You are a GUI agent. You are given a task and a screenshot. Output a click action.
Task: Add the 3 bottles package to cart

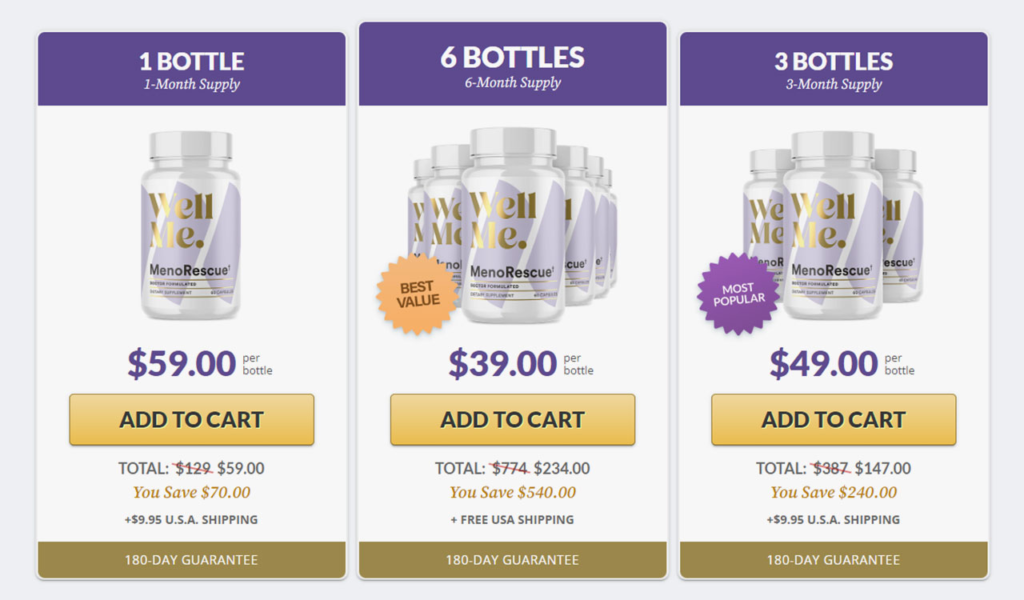(x=833, y=419)
